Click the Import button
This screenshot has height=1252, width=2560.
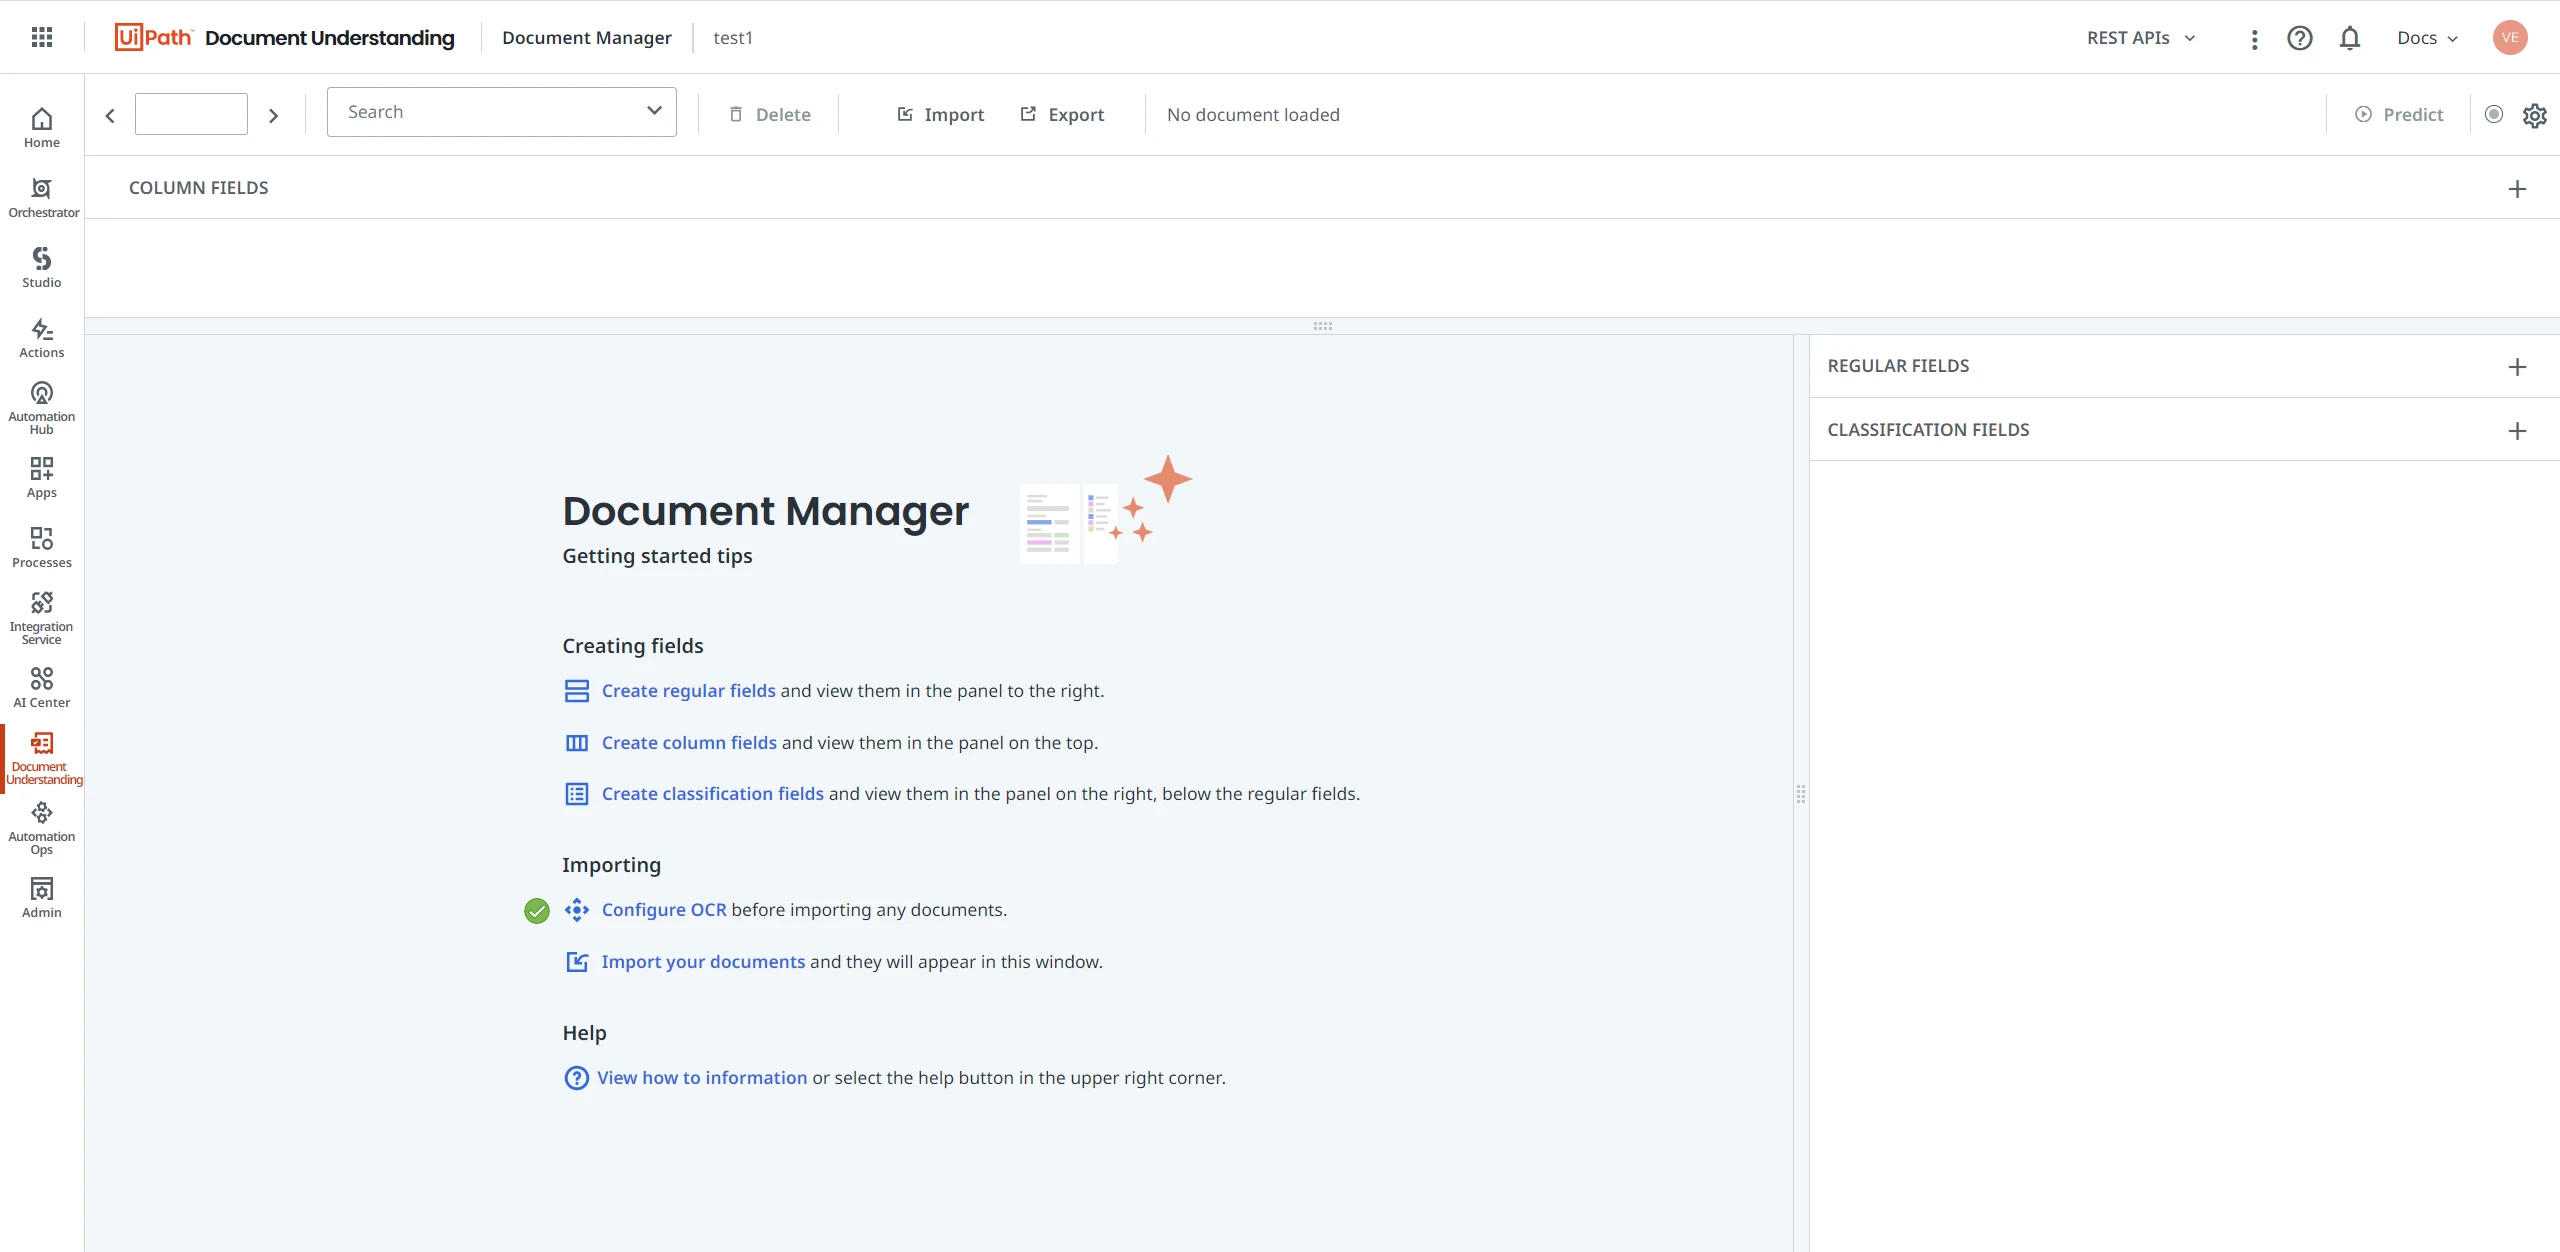940,114
